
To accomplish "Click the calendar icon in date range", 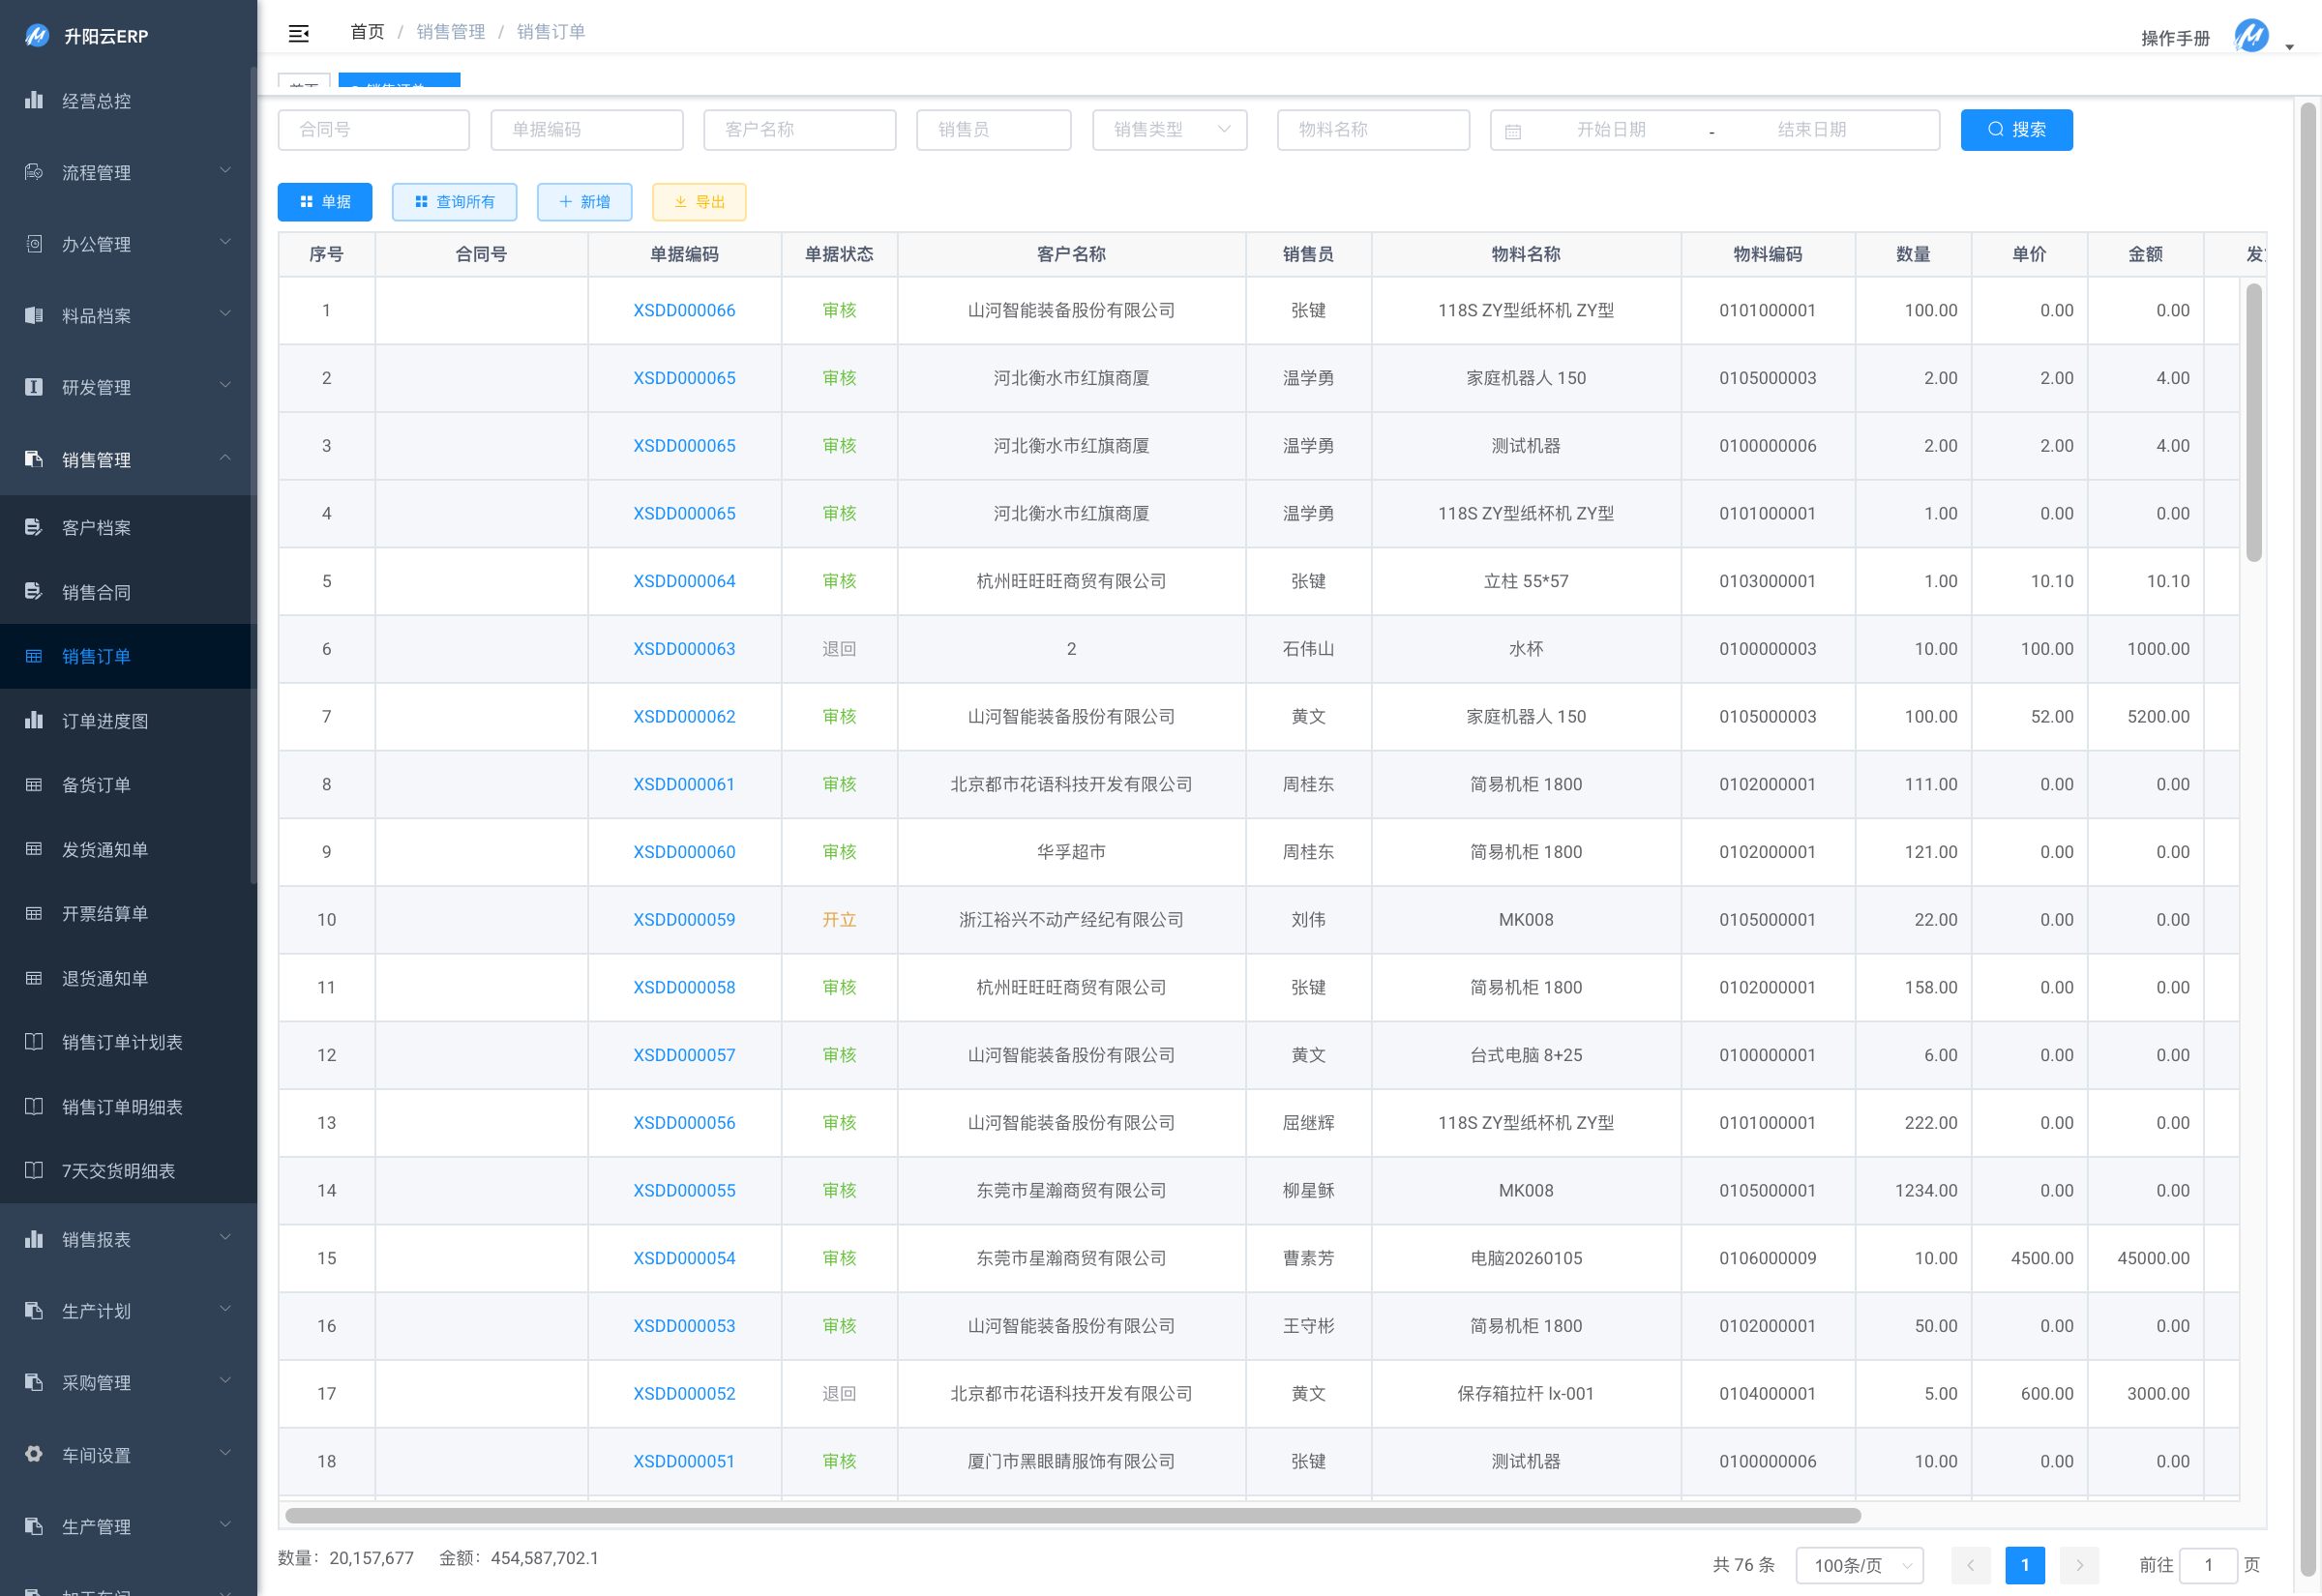I will click(1512, 131).
